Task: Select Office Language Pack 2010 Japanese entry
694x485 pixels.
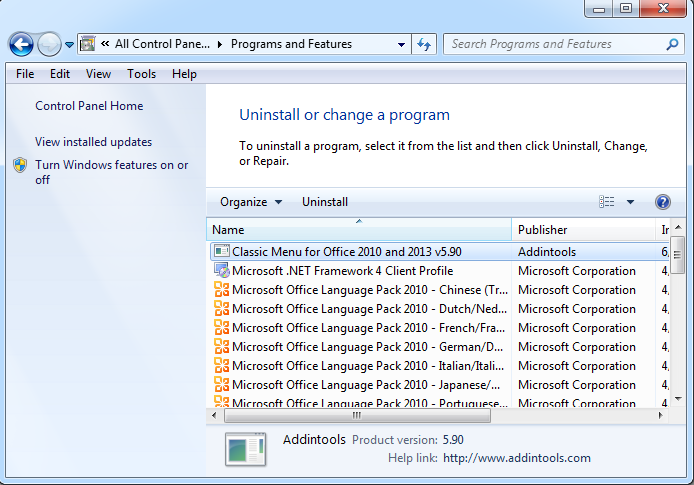Action: (366, 385)
